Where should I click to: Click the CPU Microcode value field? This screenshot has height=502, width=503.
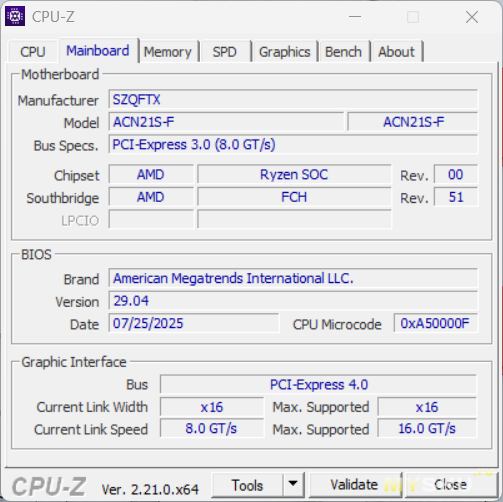click(x=435, y=323)
